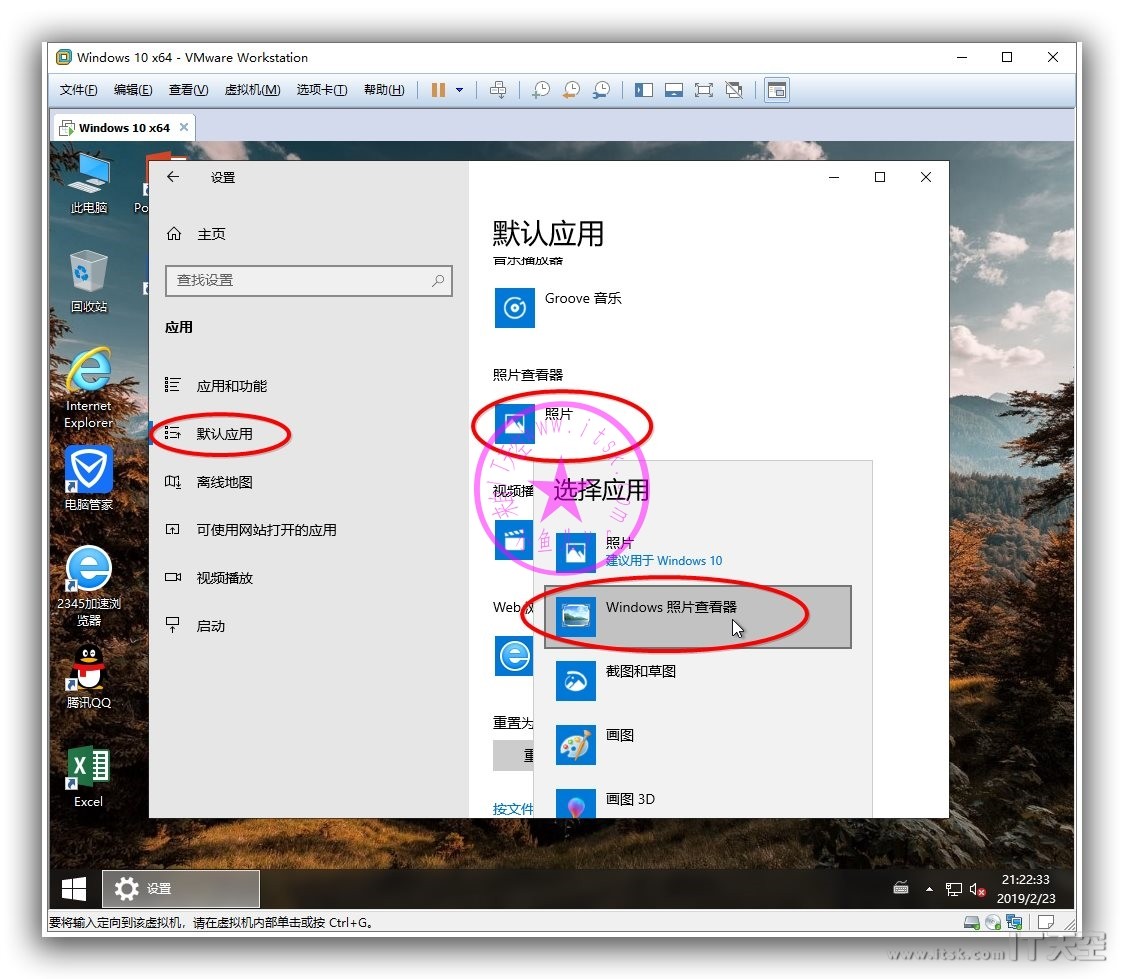Viewport: 1124px width, 979px height.
Task: Focus the 查找设置 search box
Action: pyautogui.click(x=308, y=280)
